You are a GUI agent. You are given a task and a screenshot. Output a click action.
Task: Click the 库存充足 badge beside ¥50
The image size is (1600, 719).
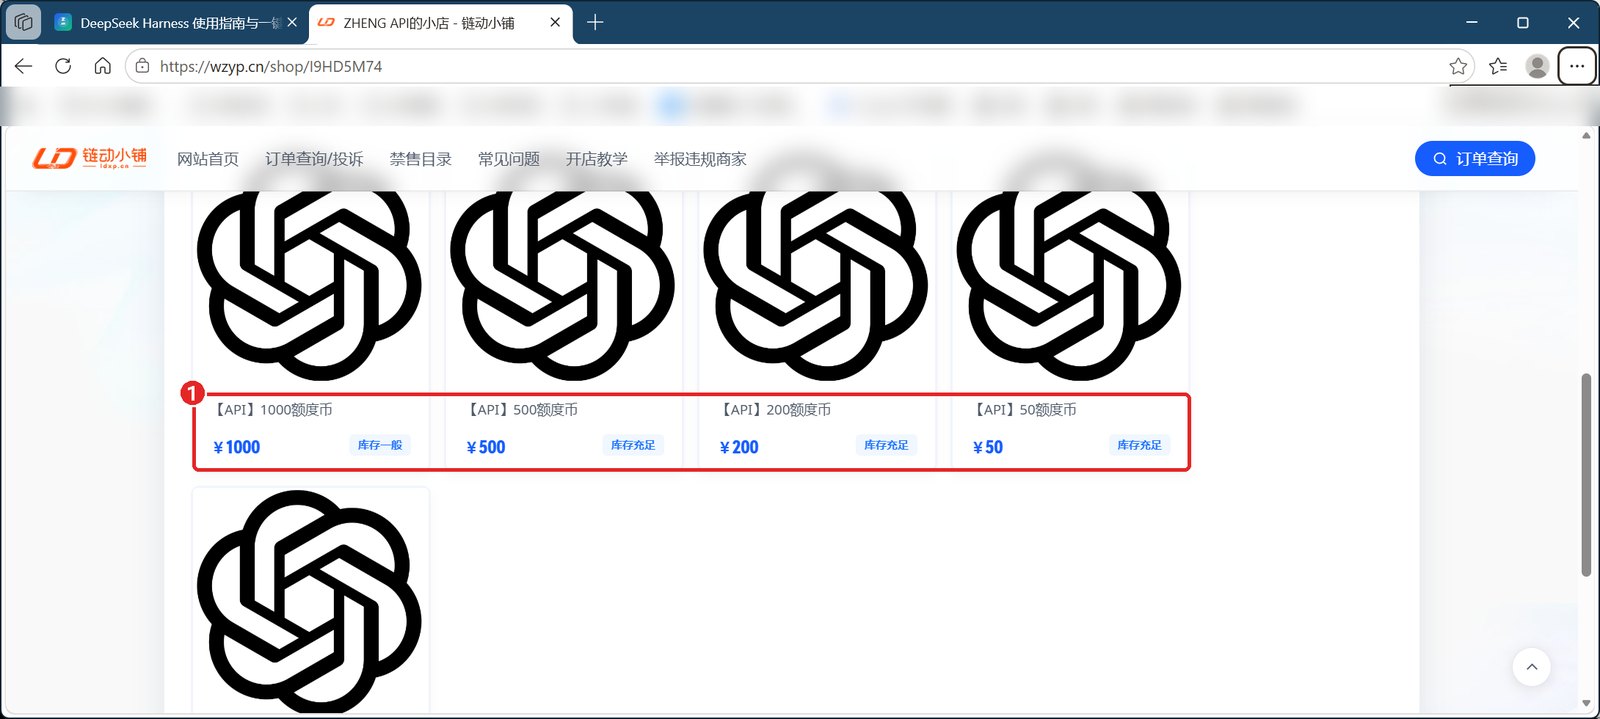[1139, 445]
